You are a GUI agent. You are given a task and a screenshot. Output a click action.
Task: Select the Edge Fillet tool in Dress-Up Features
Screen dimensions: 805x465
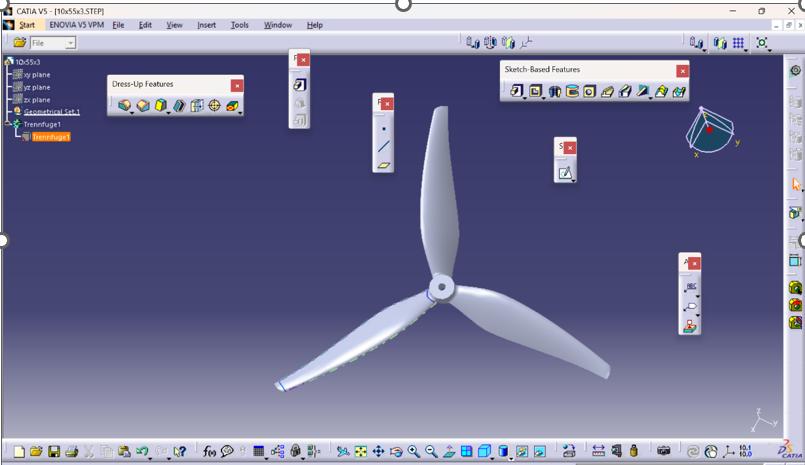(x=124, y=105)
